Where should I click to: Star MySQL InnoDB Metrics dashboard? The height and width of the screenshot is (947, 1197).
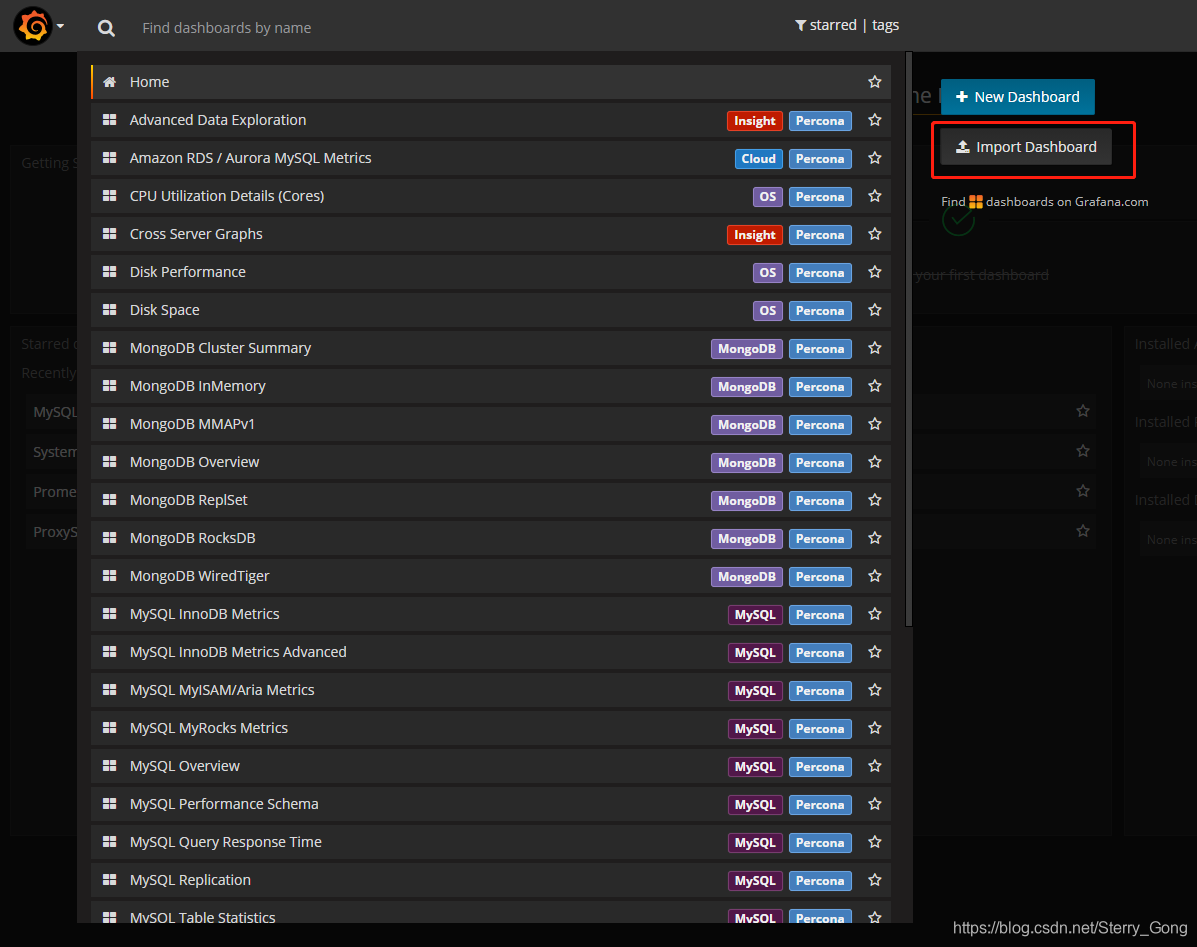(x=875, y=614)
